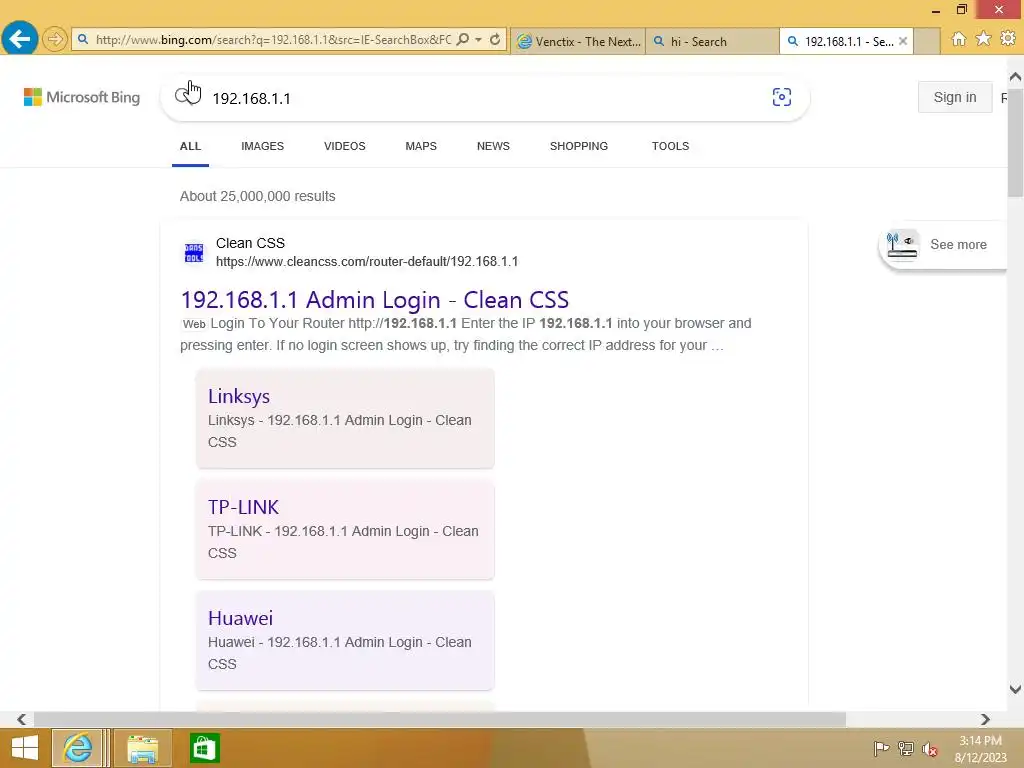Click the browser forward arrow button

[55, 39]
